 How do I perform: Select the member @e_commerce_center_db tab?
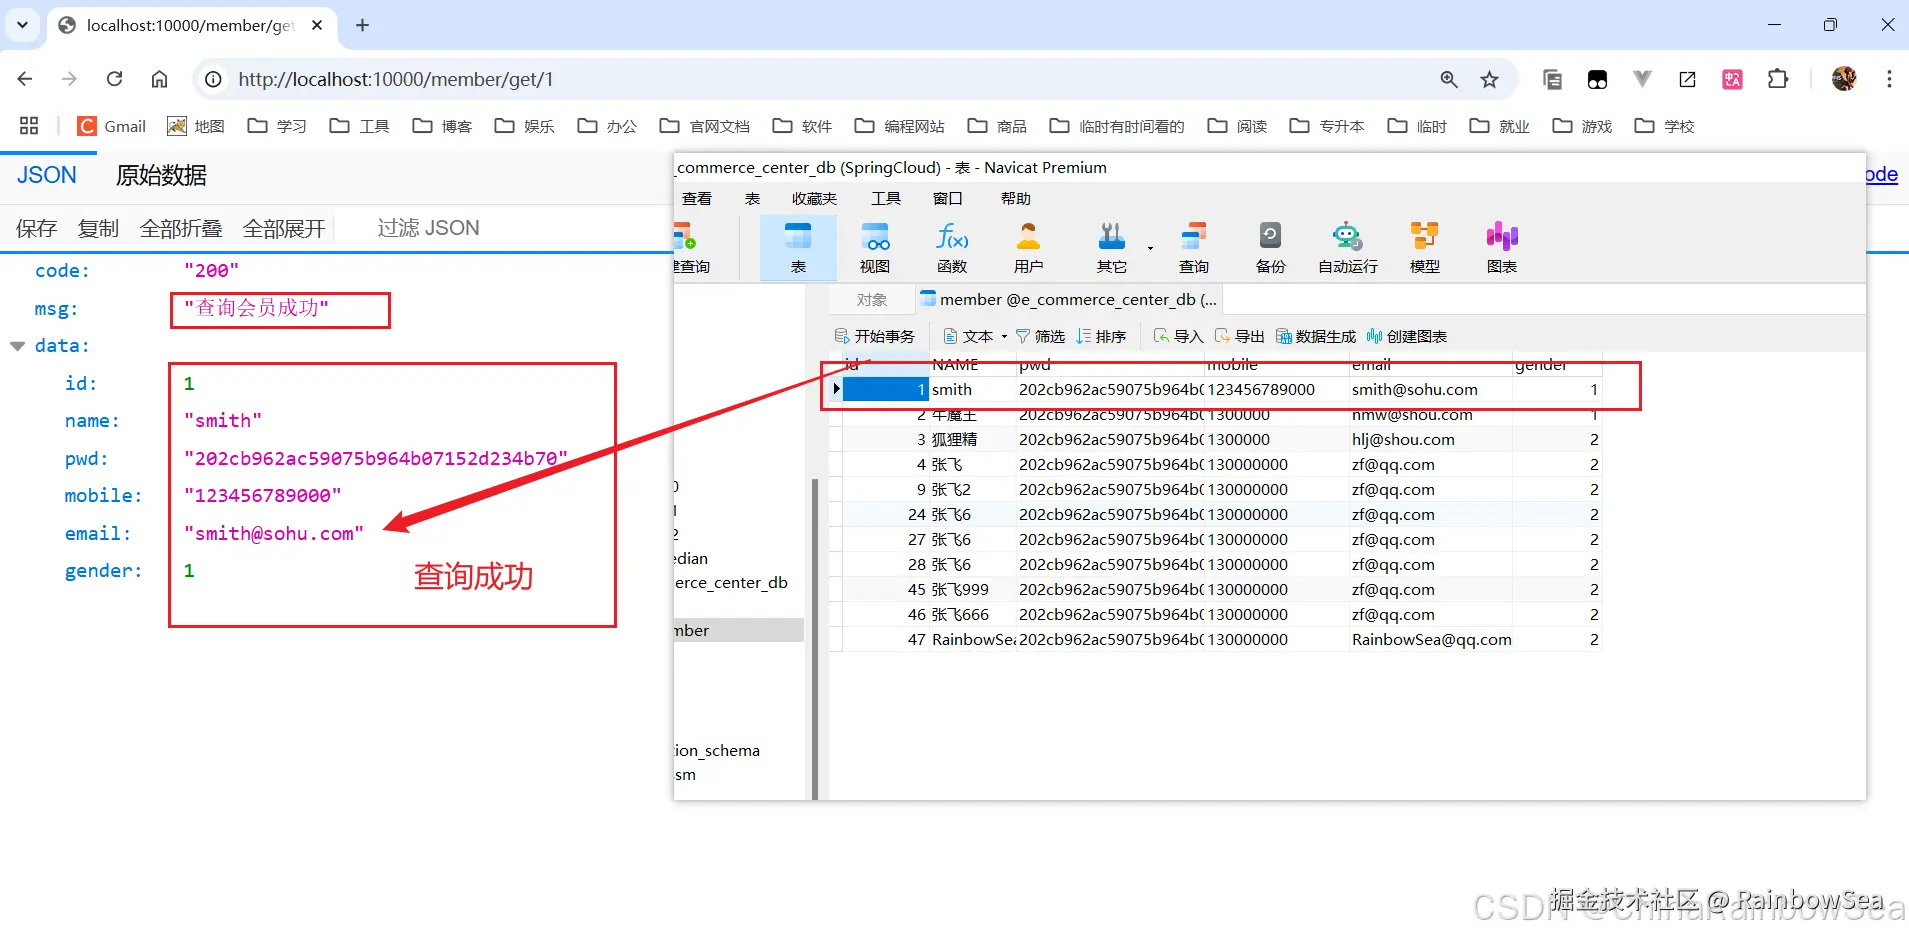point(1068,300)
